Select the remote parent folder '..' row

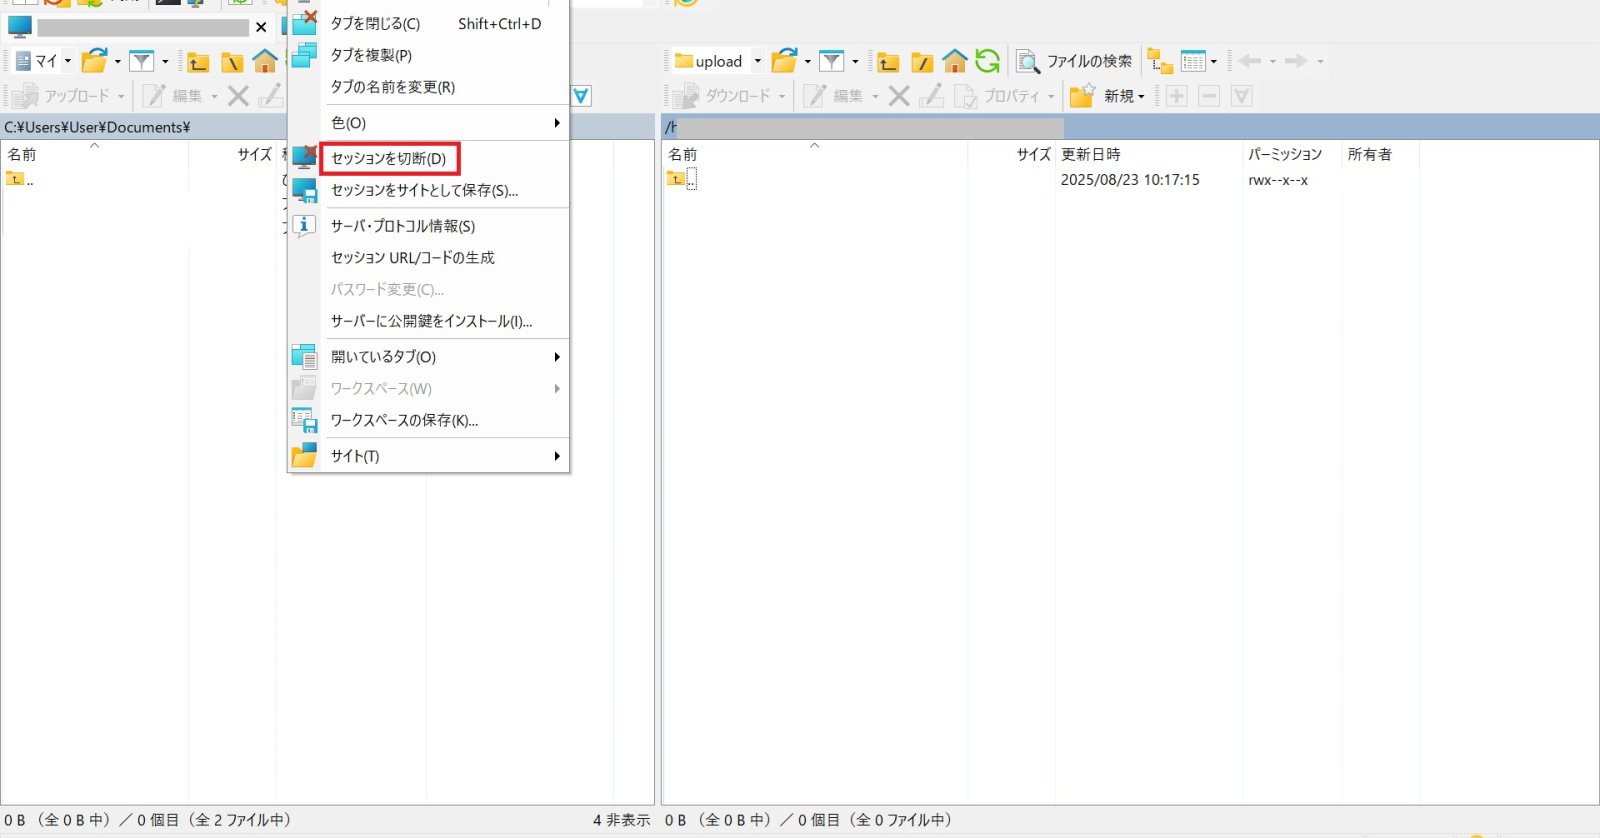[x=683, y=179]
